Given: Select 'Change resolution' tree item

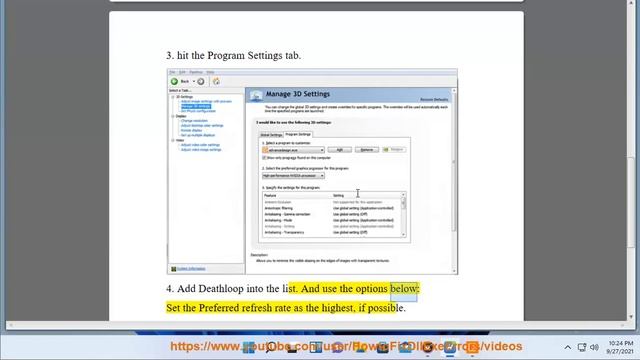Looking at the screenshot, I should tap(194, 121).
